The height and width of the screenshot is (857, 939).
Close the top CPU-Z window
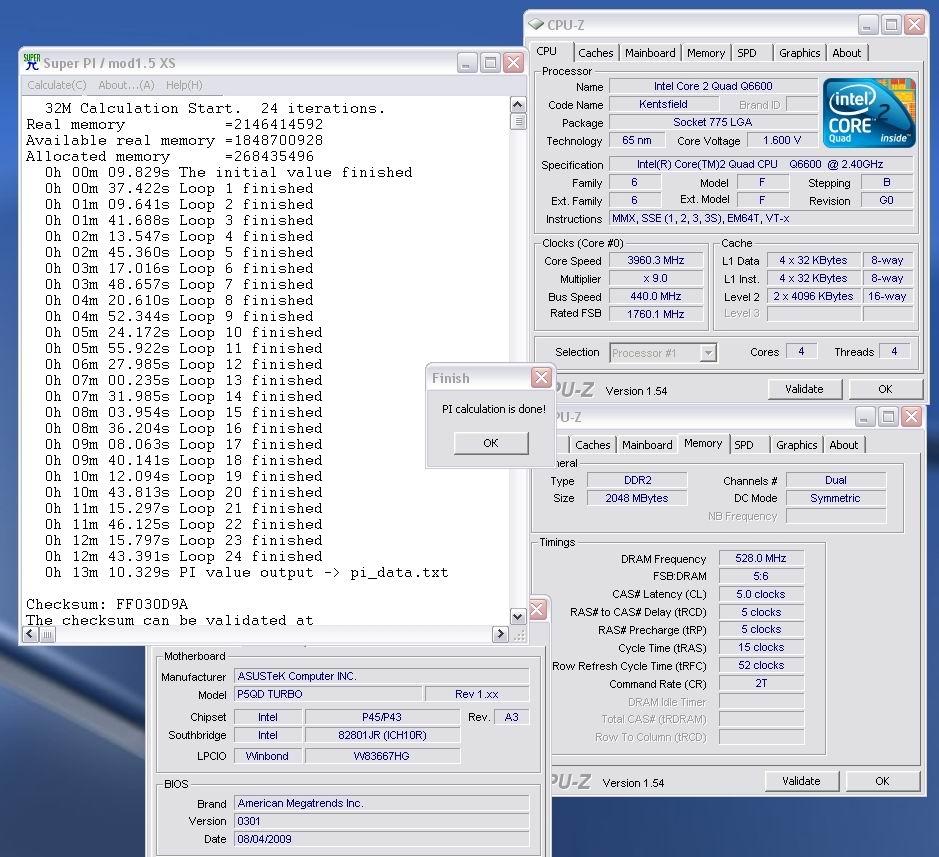click(914, 25)
